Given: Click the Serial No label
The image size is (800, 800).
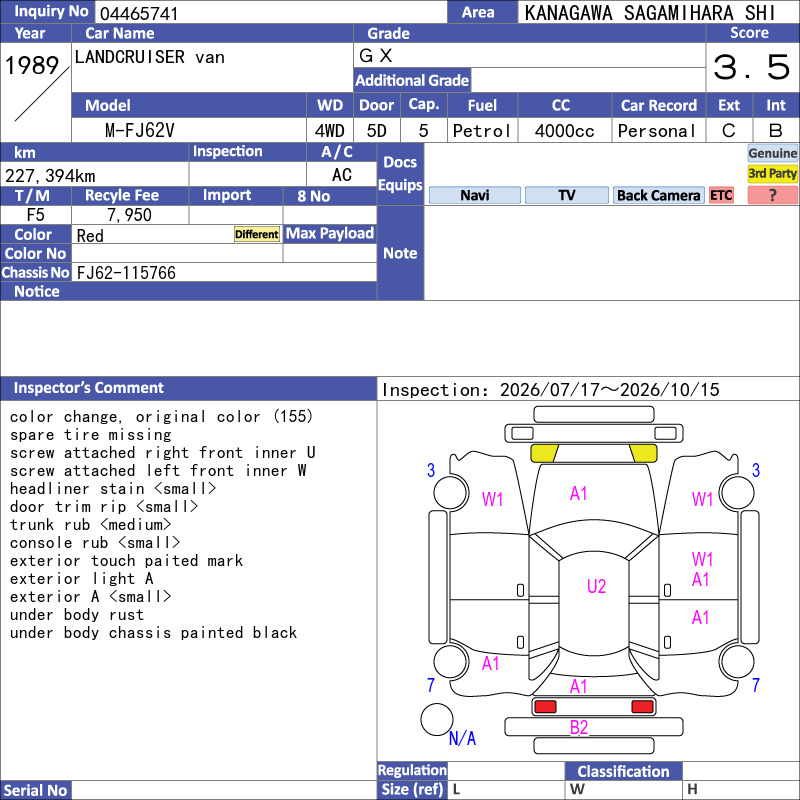Looking at the screenshot, I should 35,790.
